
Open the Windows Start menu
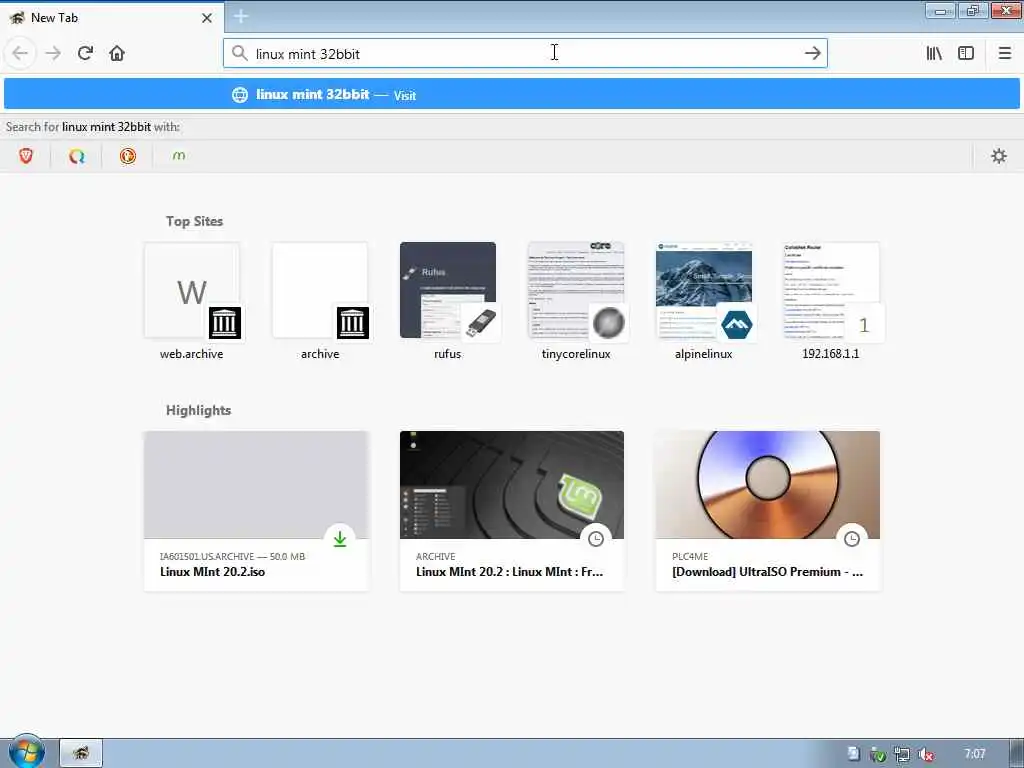(26, 752)
